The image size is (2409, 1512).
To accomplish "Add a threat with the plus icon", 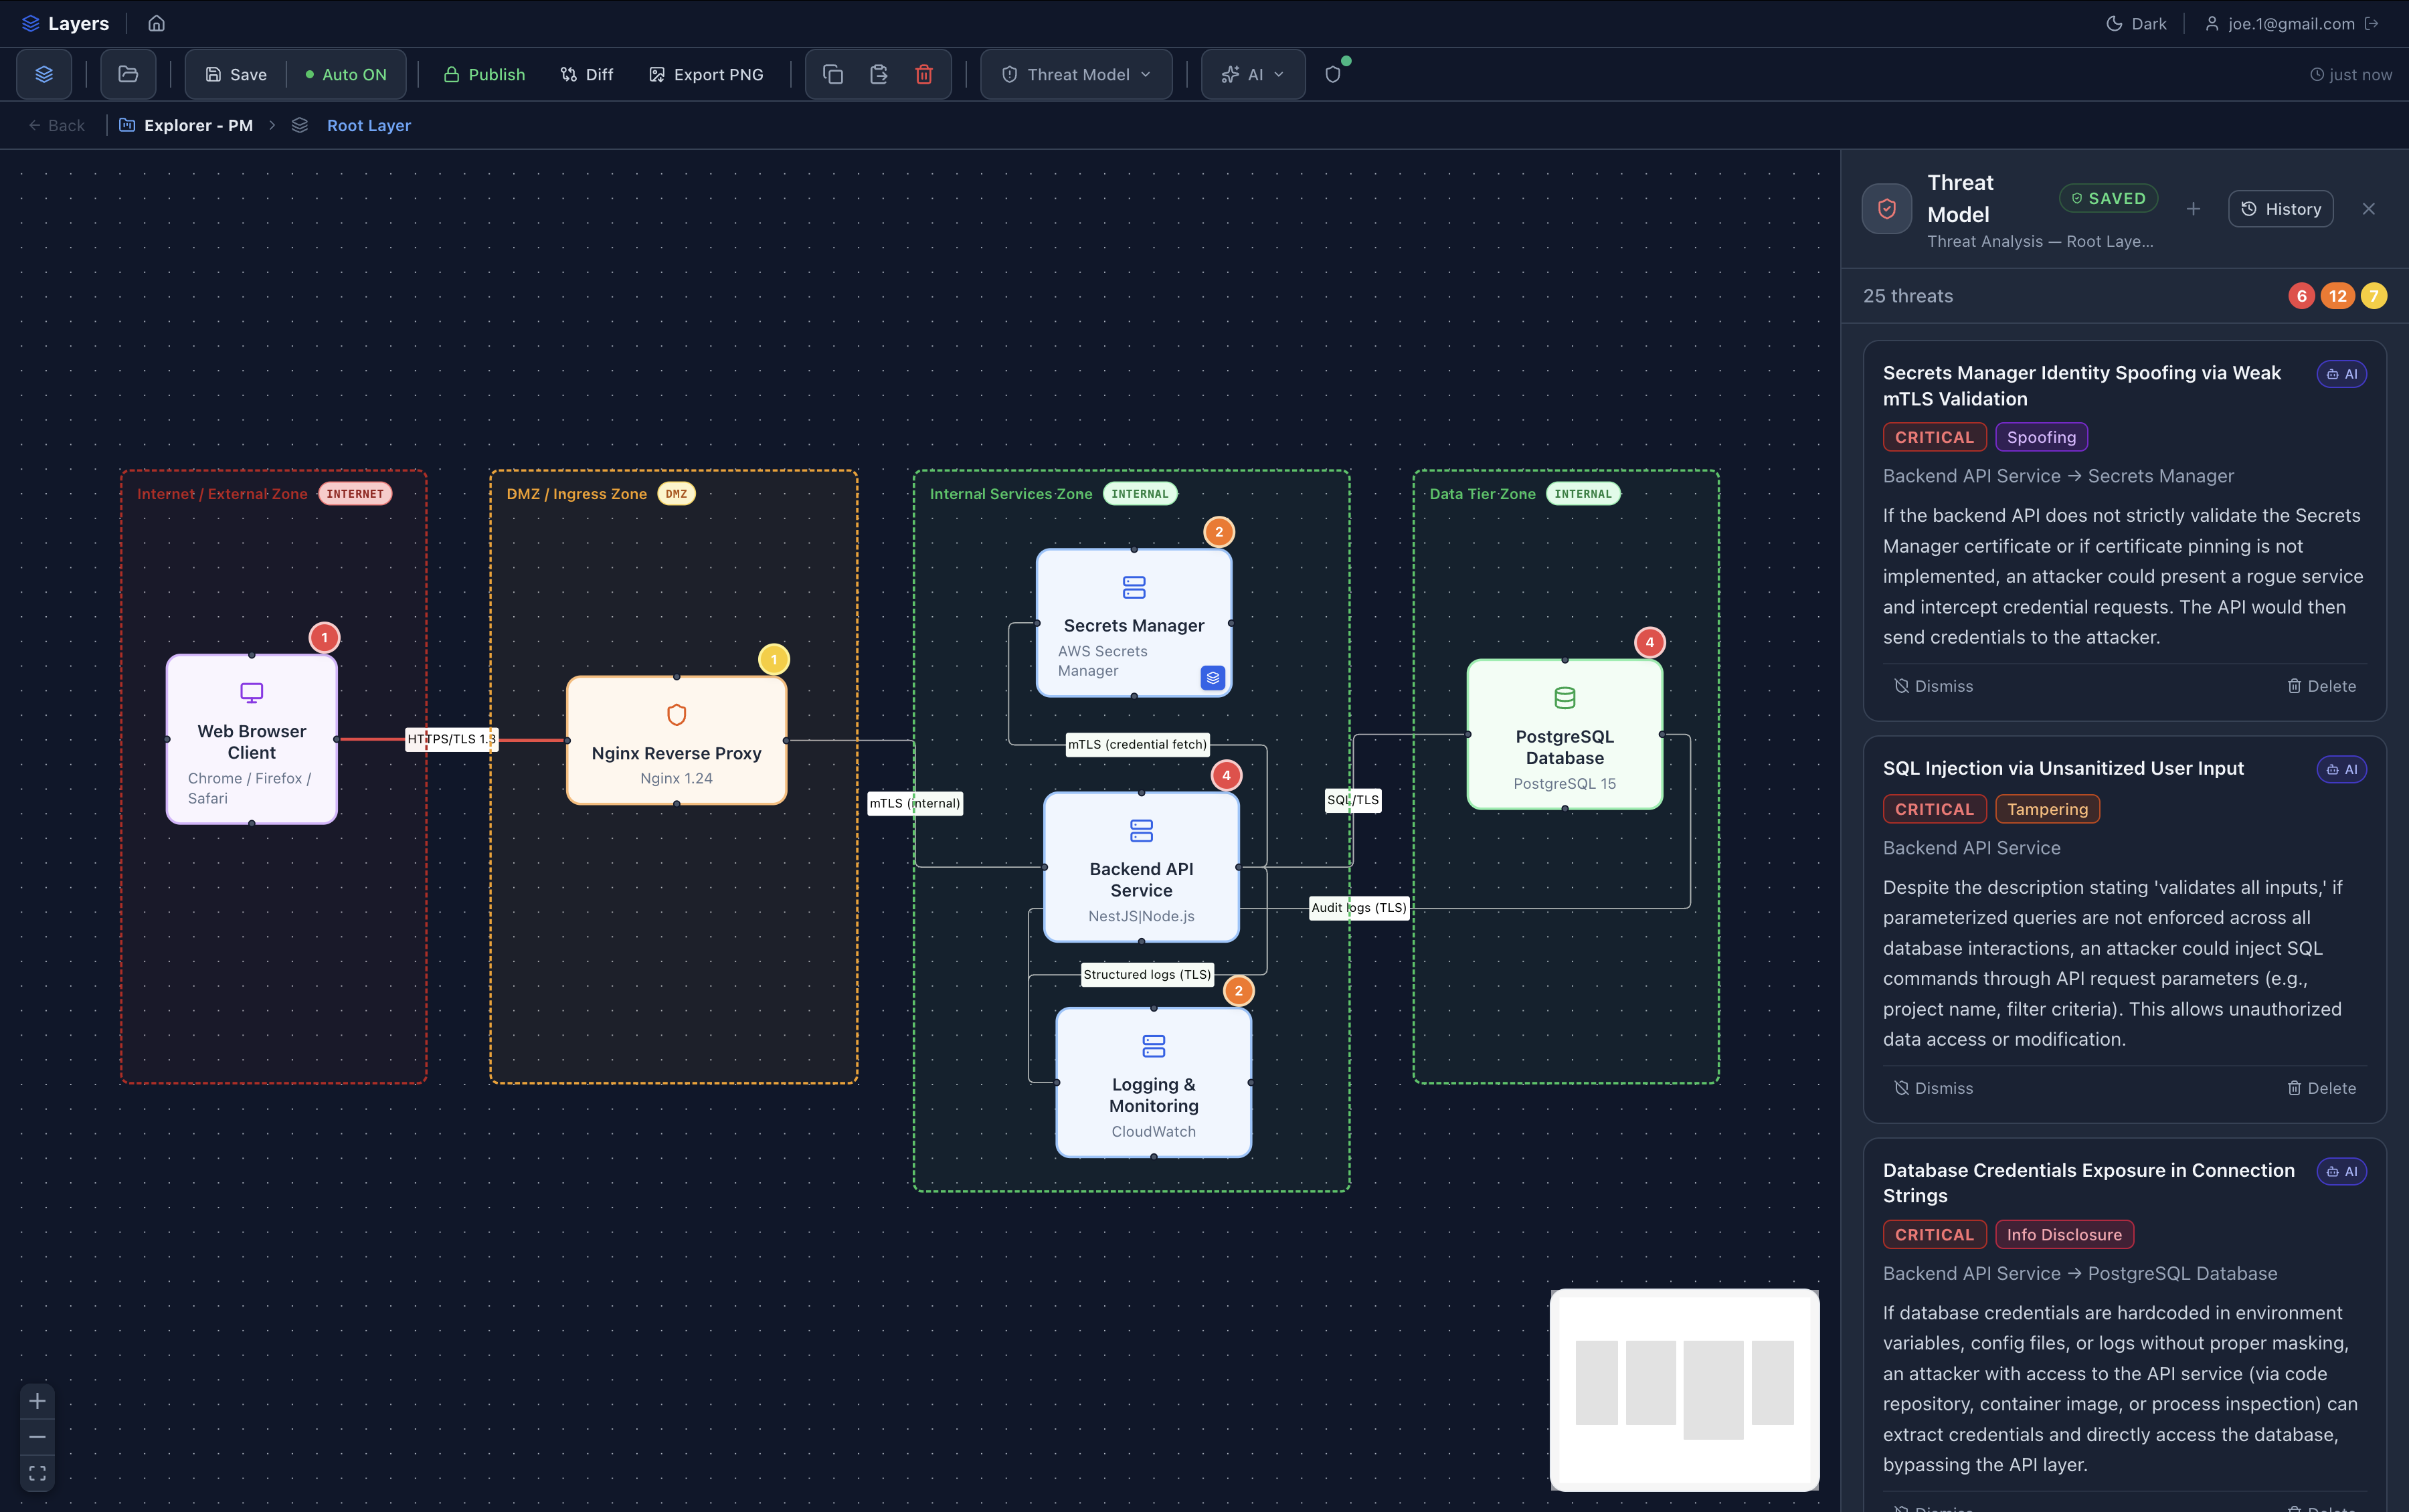I will click(2193, 209).
